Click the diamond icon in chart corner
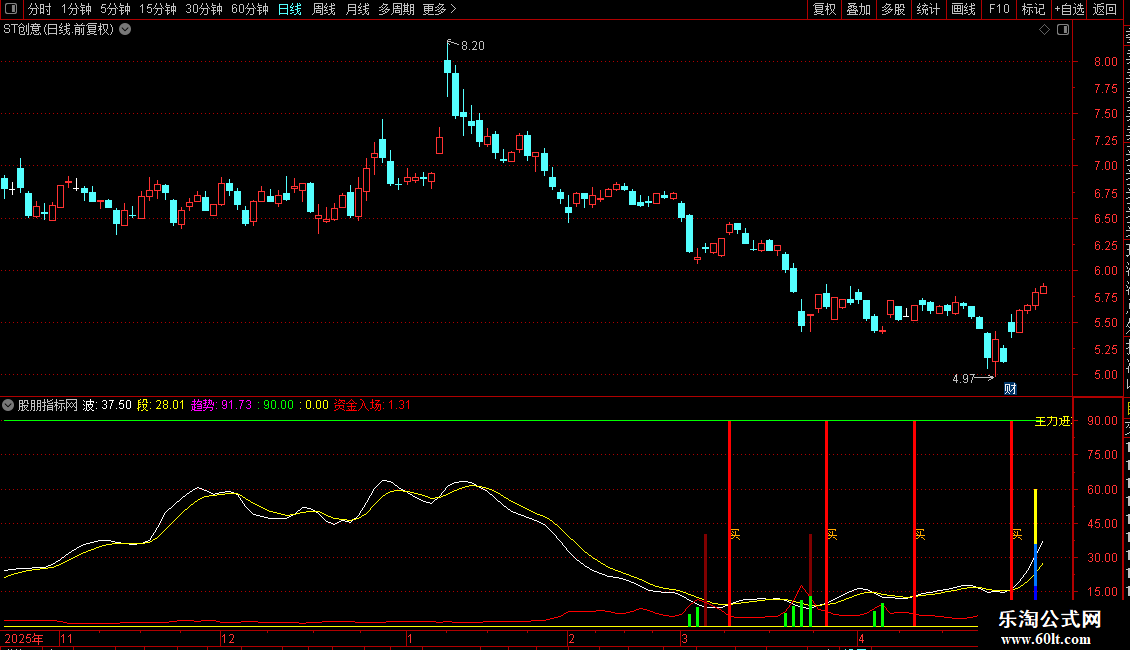Screen dimensions: 1130x650 coord(1044,30)
